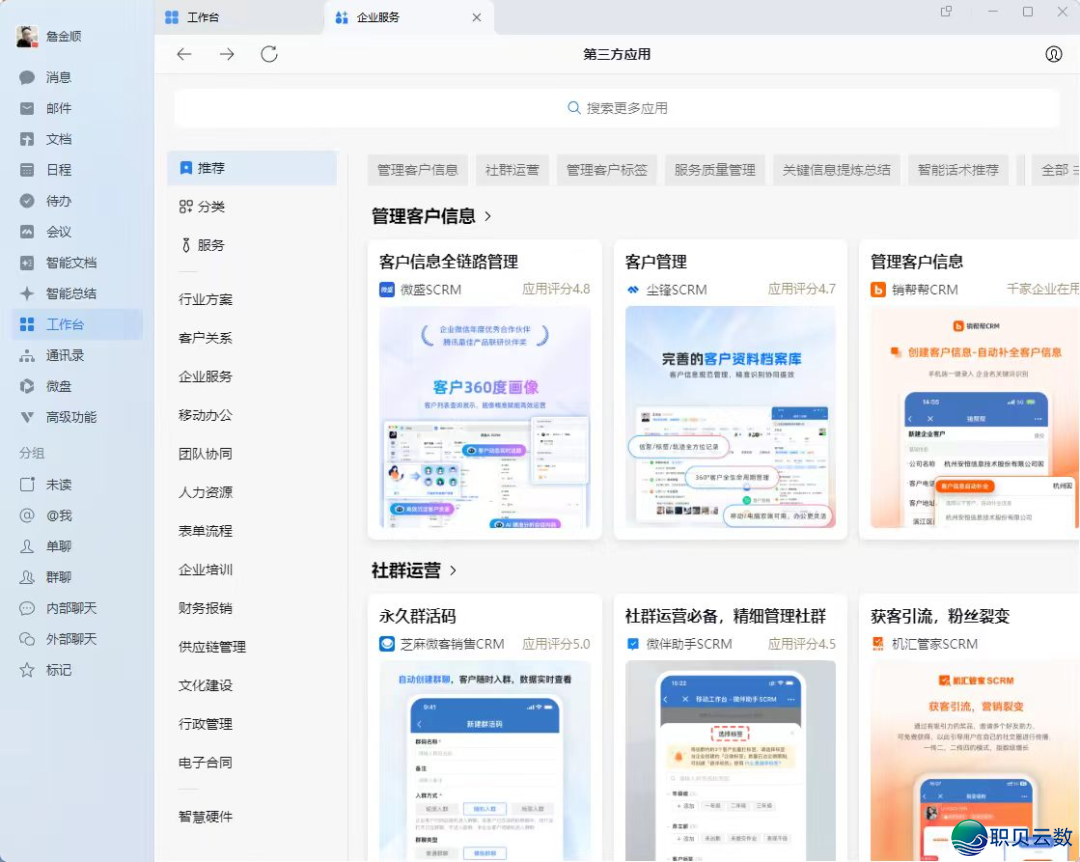Open the 机汇管家SCRM card image

(x=975, y=761)
